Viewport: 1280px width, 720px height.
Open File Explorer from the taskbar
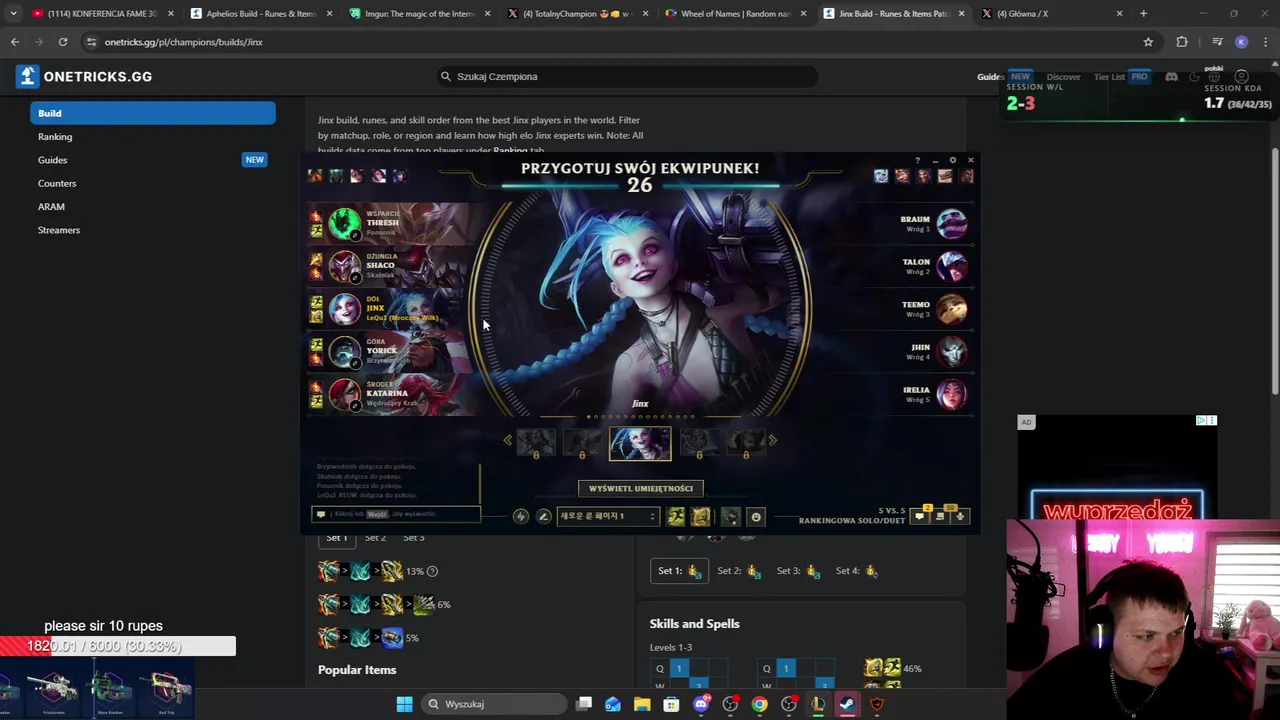point(642,704)
